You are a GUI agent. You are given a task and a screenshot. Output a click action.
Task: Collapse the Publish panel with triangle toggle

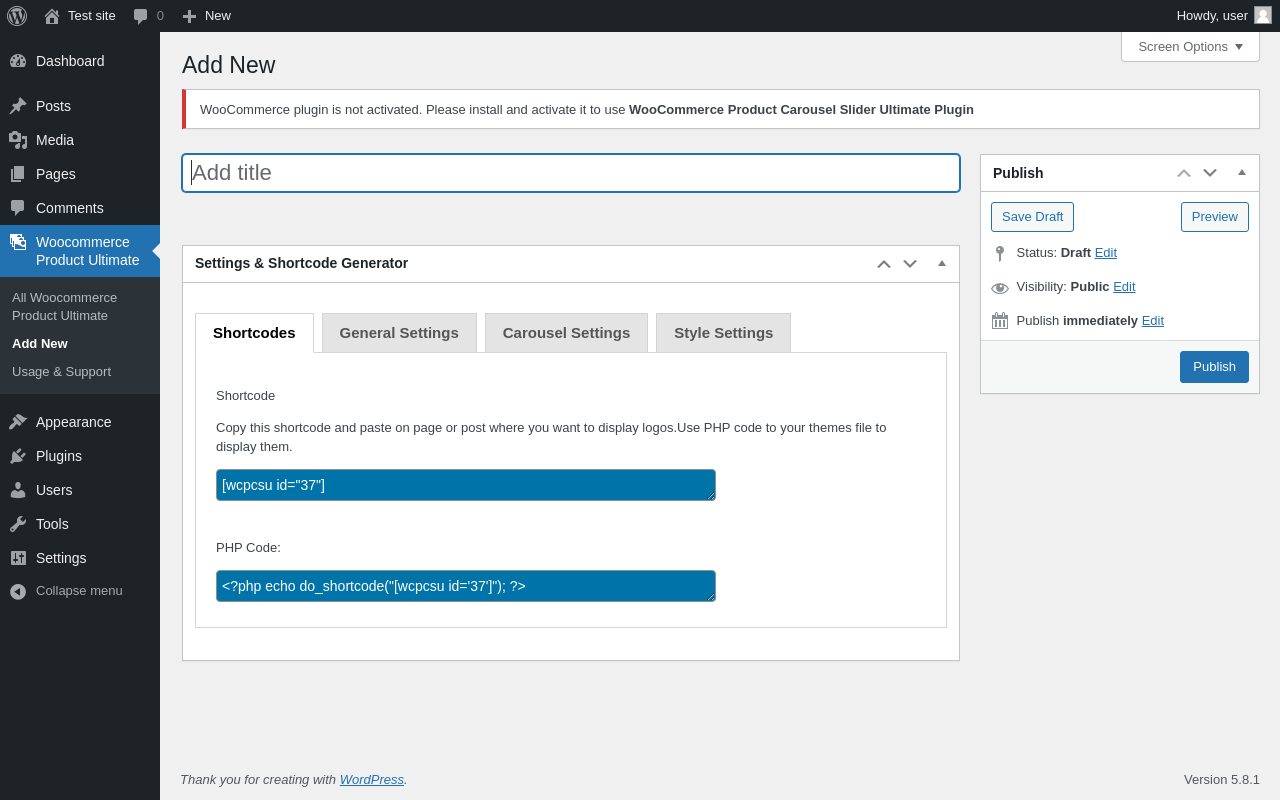[x=1242, y=173]
